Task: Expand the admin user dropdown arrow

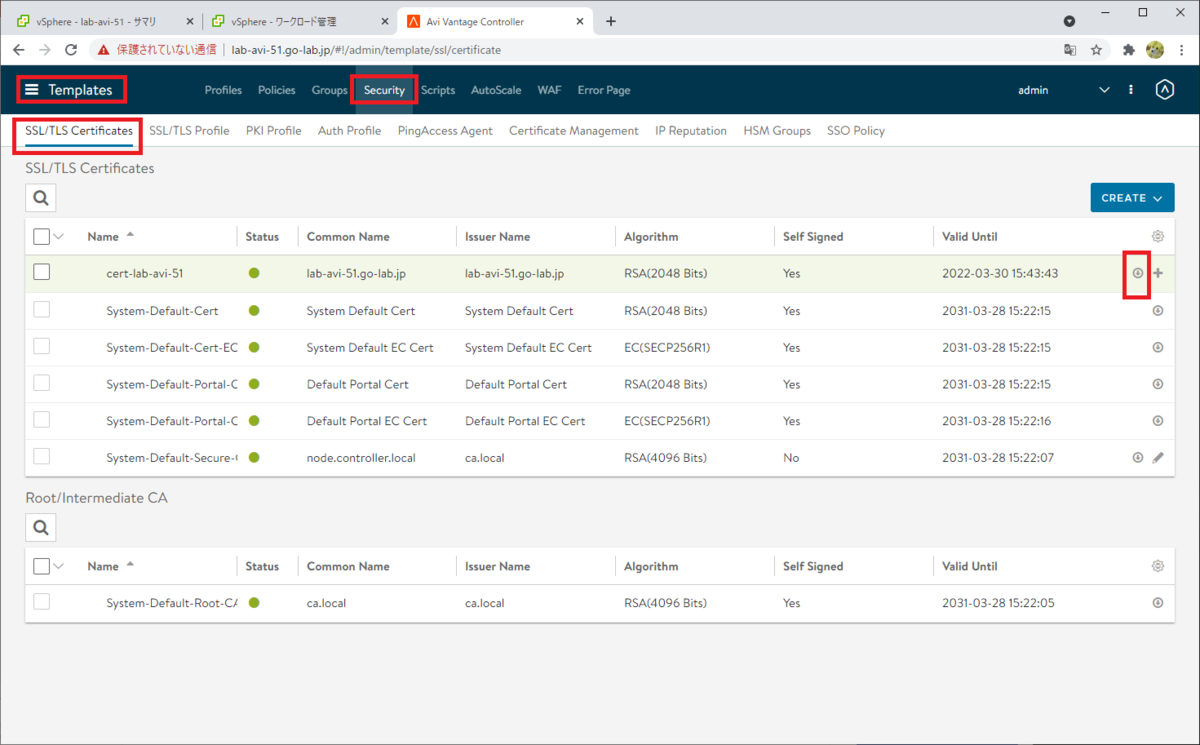Action: pyautogui.click(x=1104, y=90)
